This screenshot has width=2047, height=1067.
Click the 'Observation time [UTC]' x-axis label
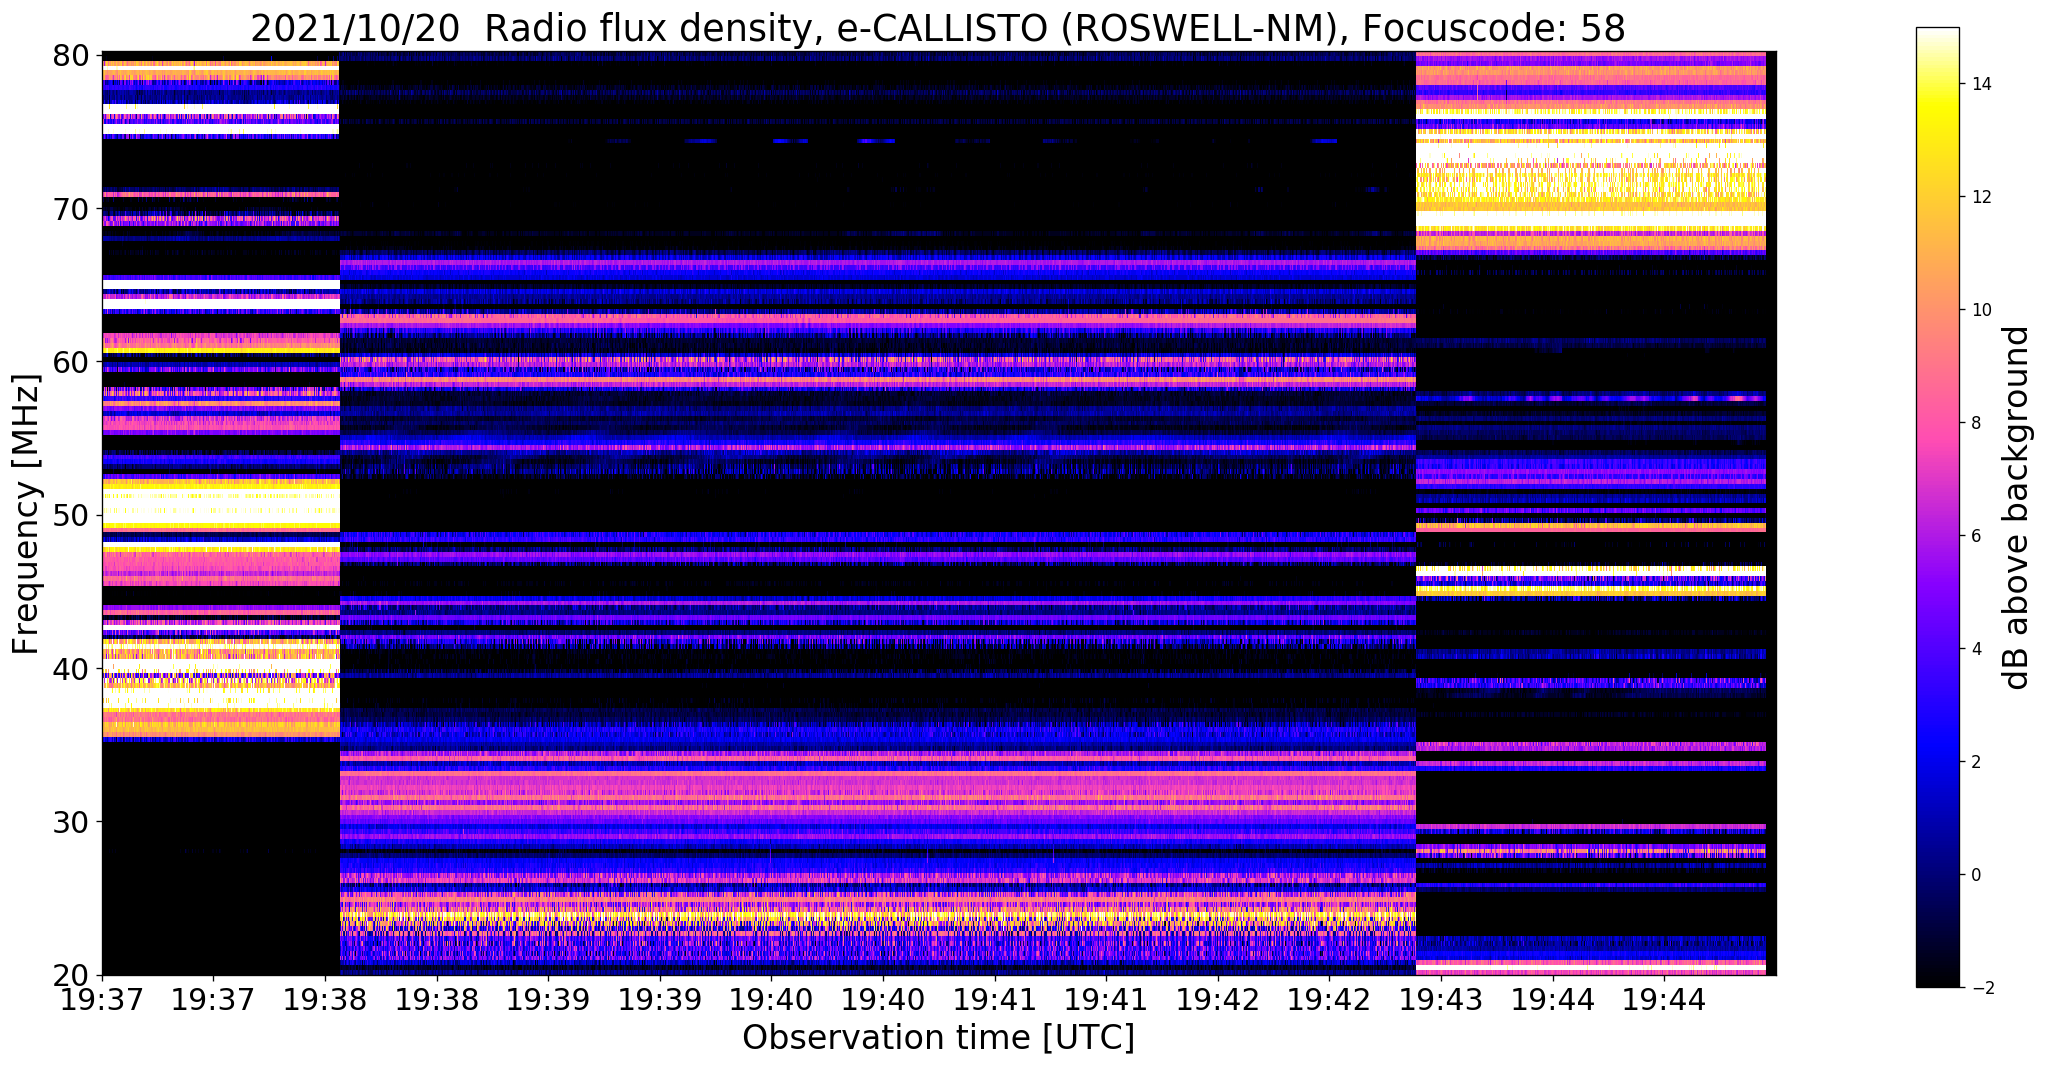(x=938, y=1038)
